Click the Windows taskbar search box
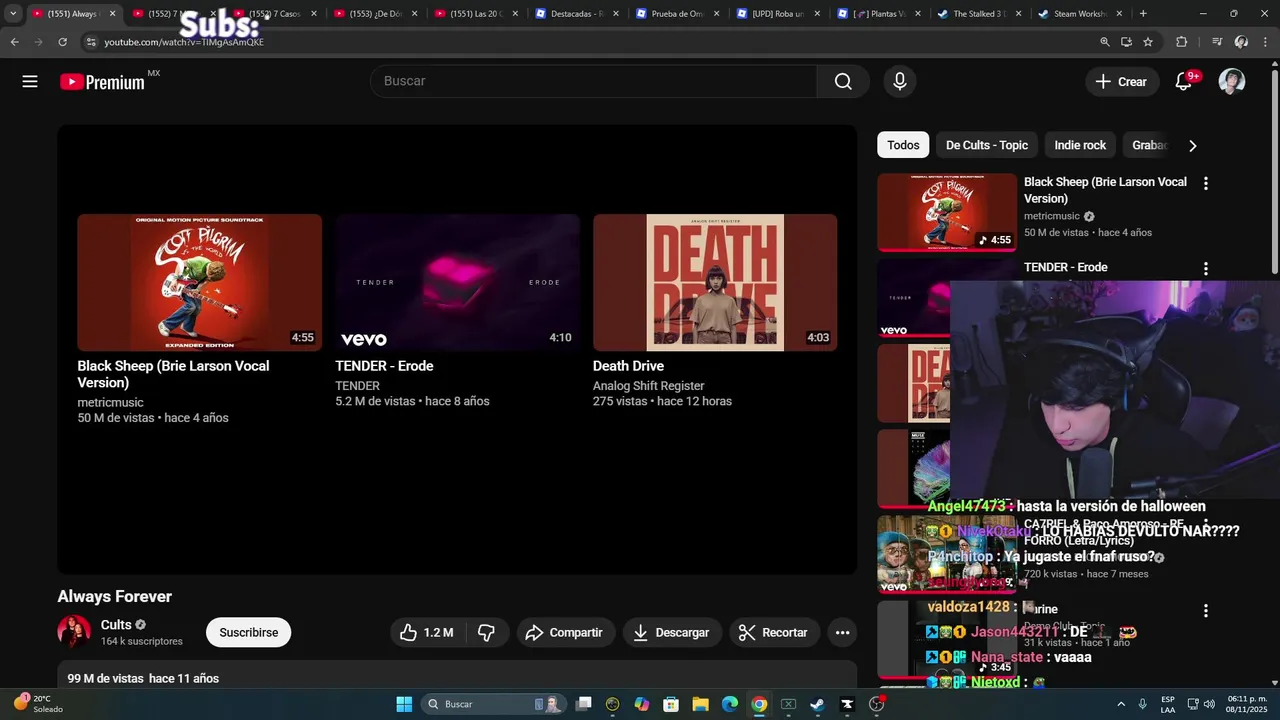The image size is (1280, 720). pyautogui.click(x=494, y=704)
